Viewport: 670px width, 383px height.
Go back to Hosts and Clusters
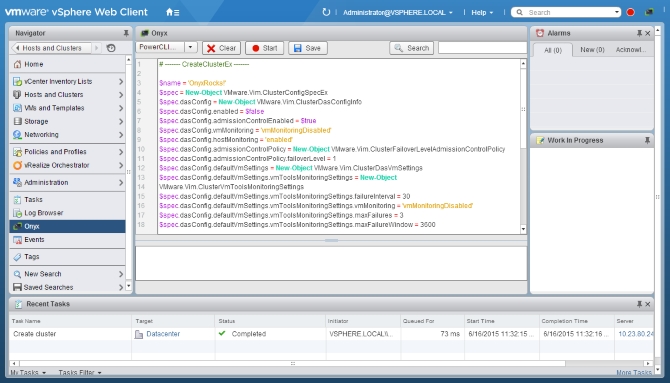(51, 48)
